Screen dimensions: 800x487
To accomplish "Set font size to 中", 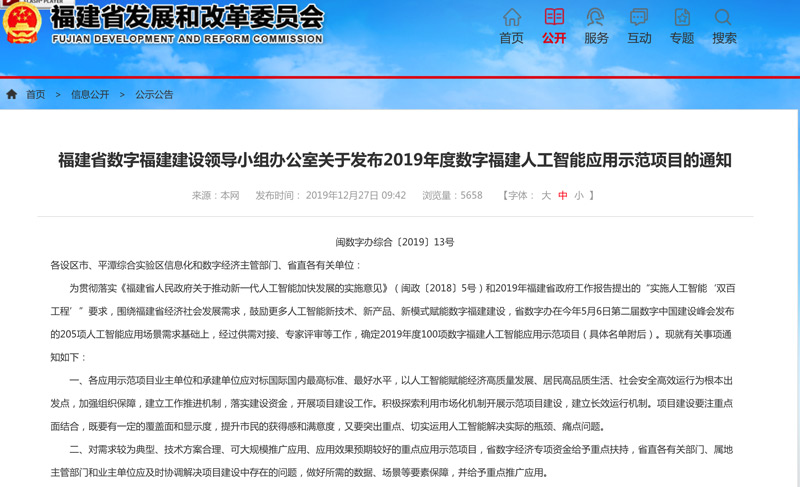I will point(562,196).
